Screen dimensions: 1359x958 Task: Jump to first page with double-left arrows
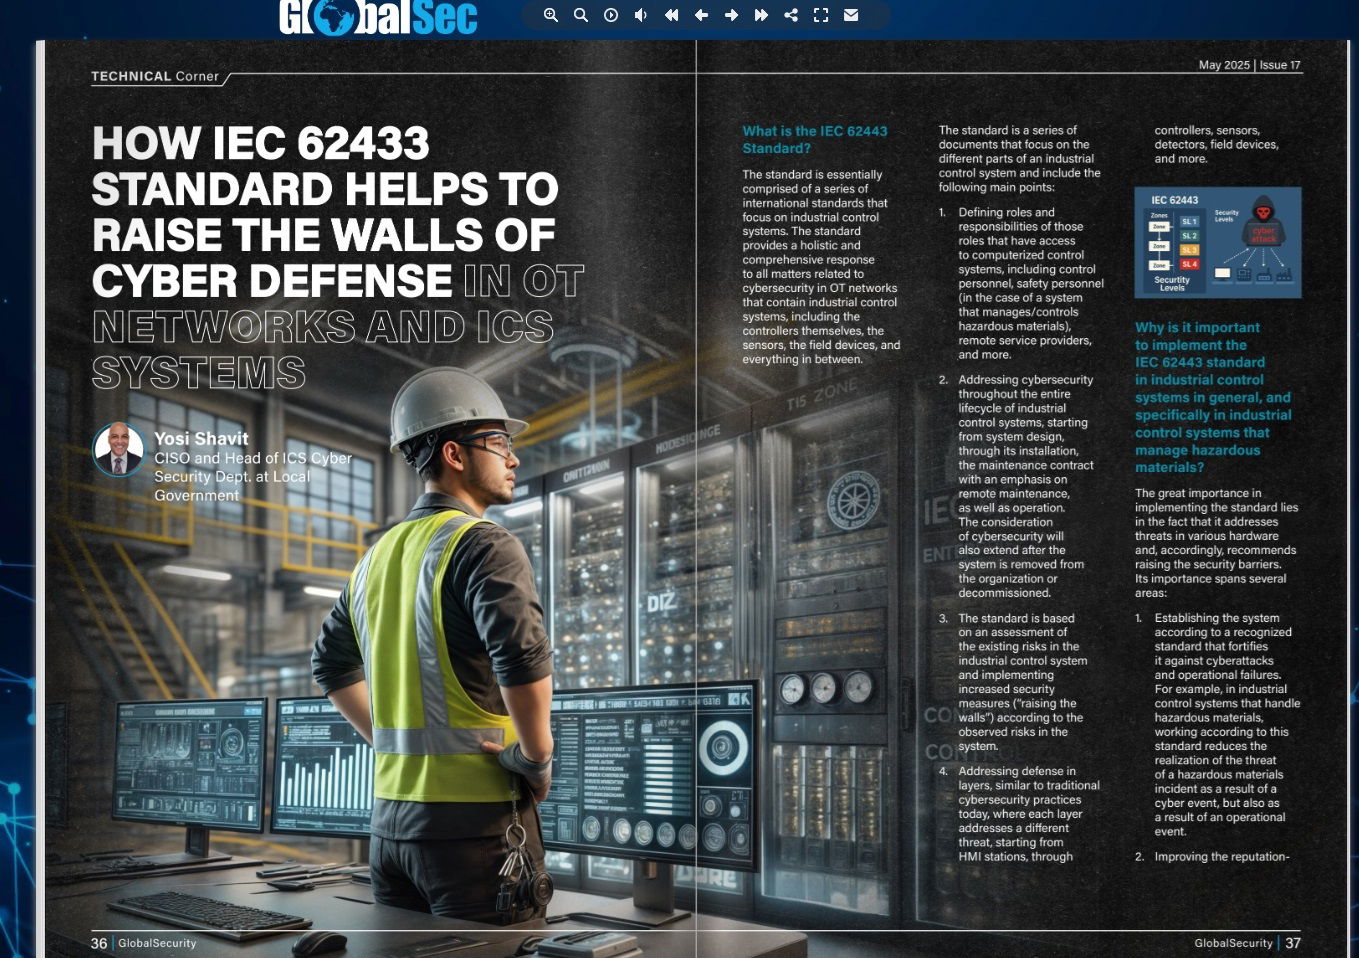[x=671, y=15]
